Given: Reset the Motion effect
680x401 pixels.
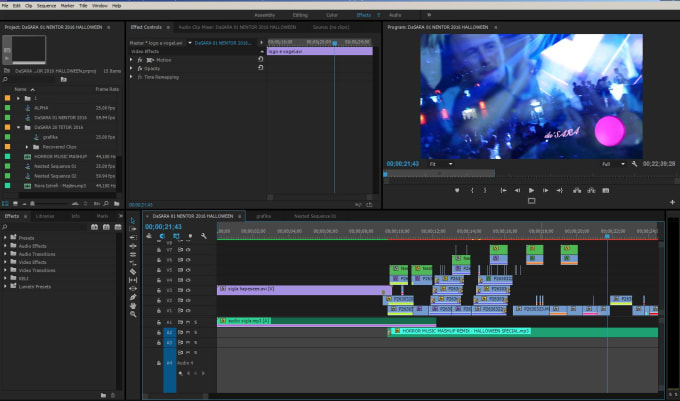Looking at the screenshot, I should (261, 59).
